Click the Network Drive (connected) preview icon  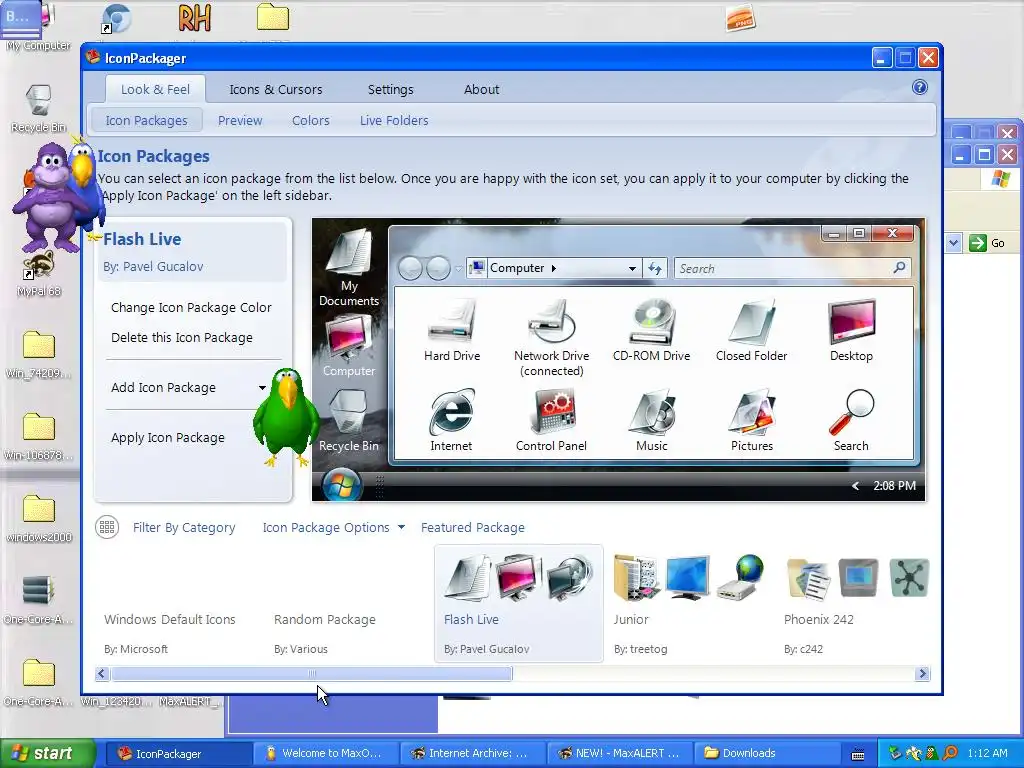click(x=551, y=322)
